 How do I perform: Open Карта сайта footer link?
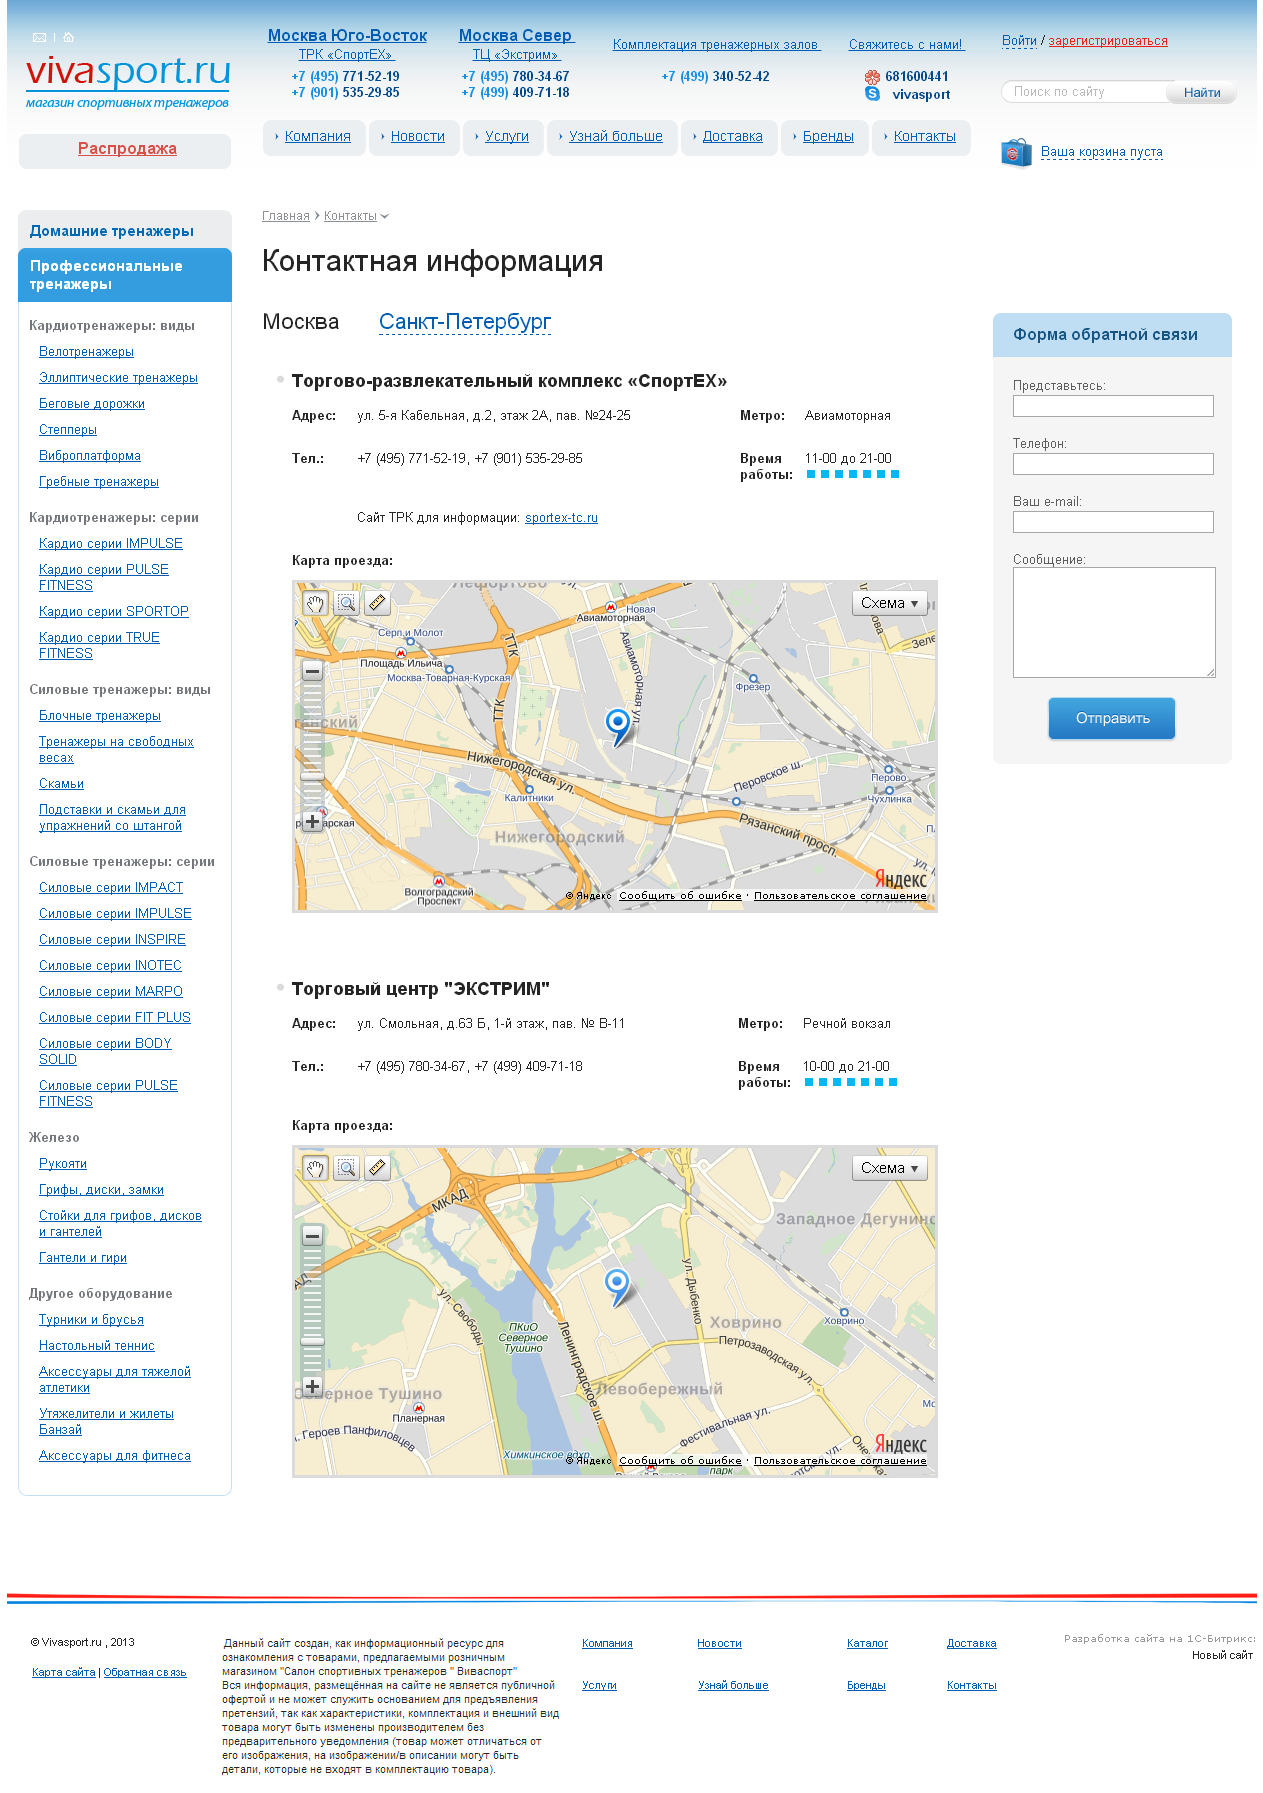tap(64, 1672)
